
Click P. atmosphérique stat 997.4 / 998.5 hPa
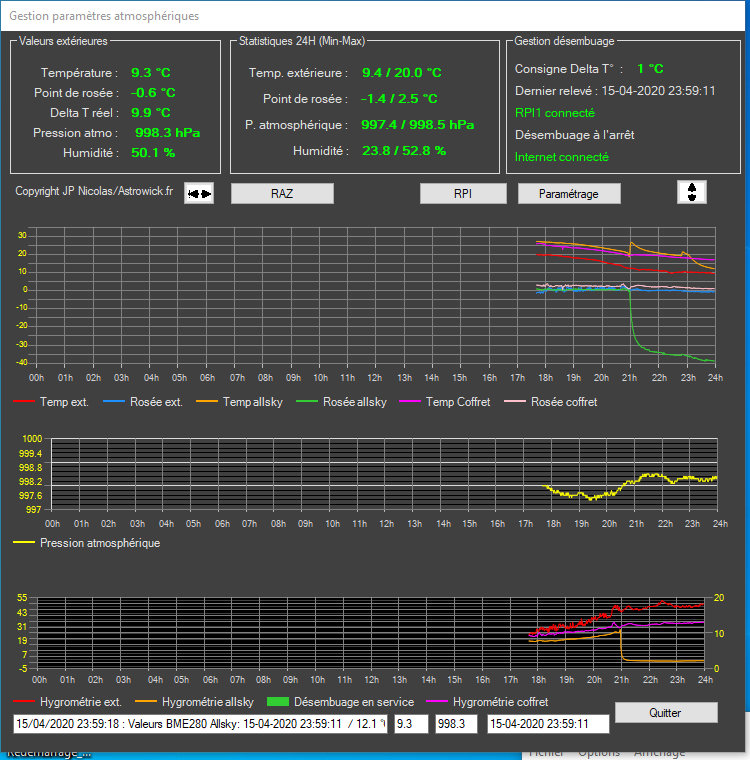point(418,125)
